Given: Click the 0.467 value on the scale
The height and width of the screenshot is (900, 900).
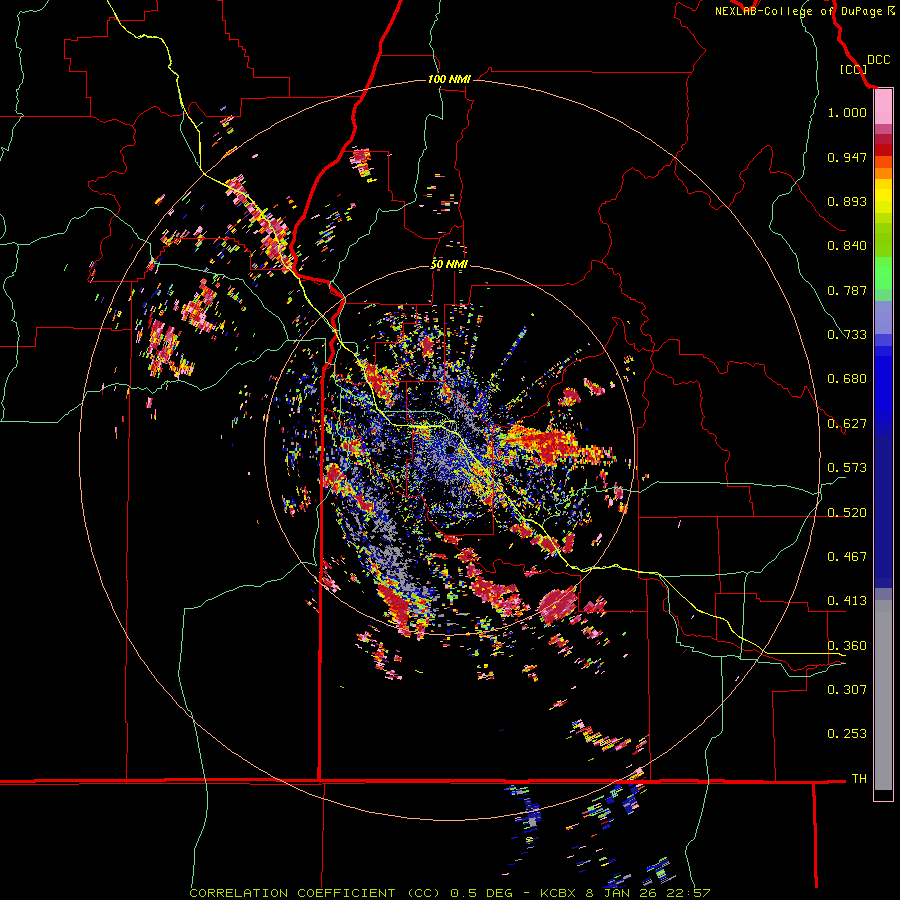Looking at the screenshot, I should point(847,557).
